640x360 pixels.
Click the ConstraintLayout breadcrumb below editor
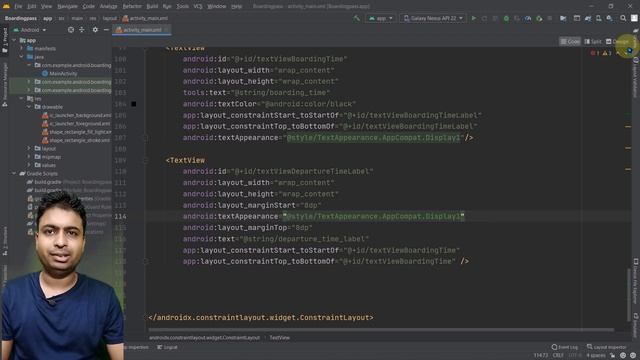point(204,338)
